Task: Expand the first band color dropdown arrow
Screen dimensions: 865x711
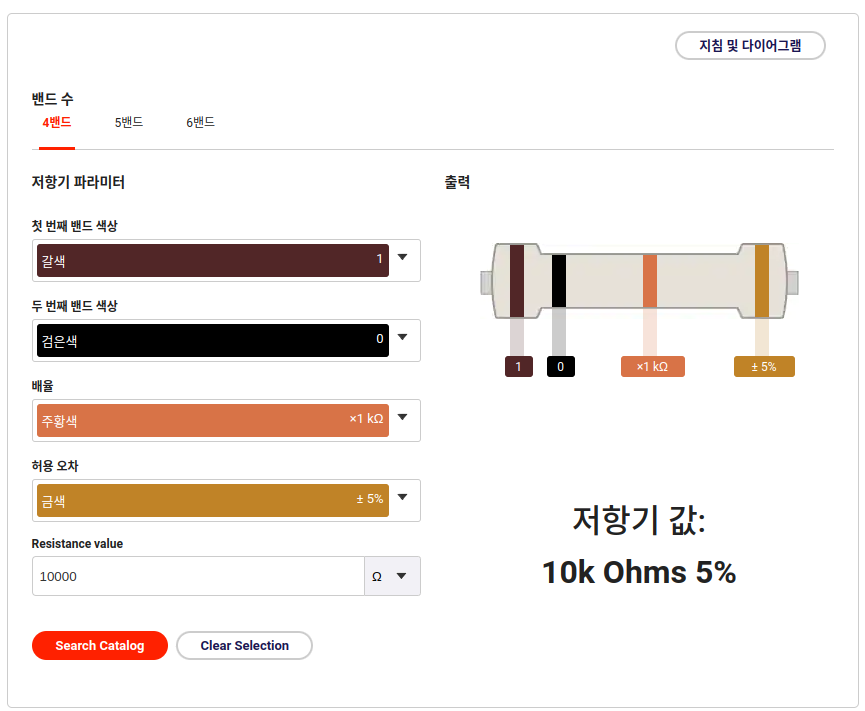Action: 403,257
